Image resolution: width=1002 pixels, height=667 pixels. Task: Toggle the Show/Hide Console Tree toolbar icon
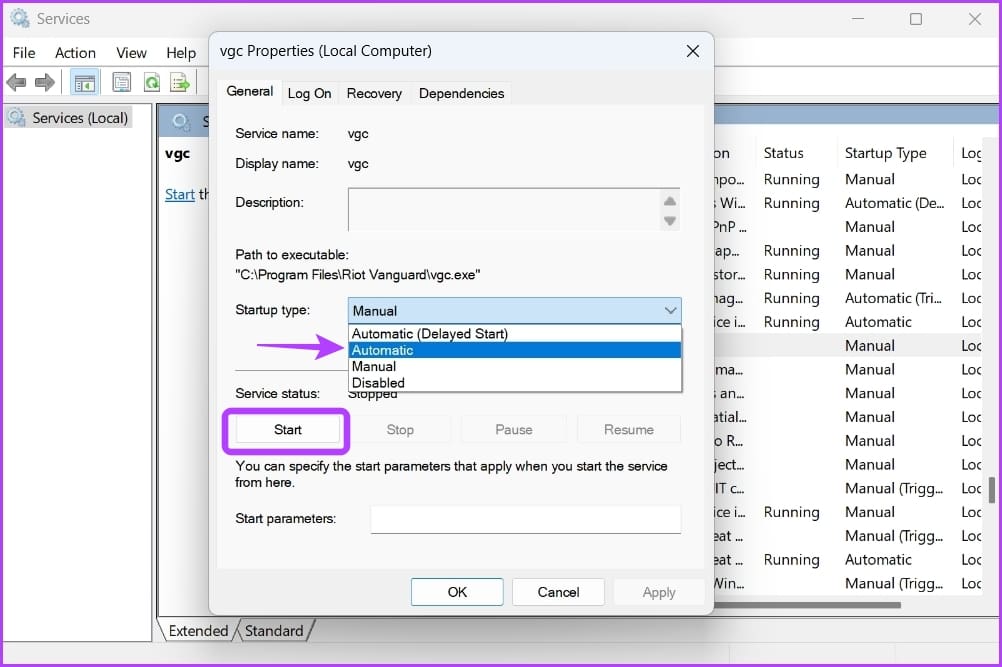click(84, 82)
